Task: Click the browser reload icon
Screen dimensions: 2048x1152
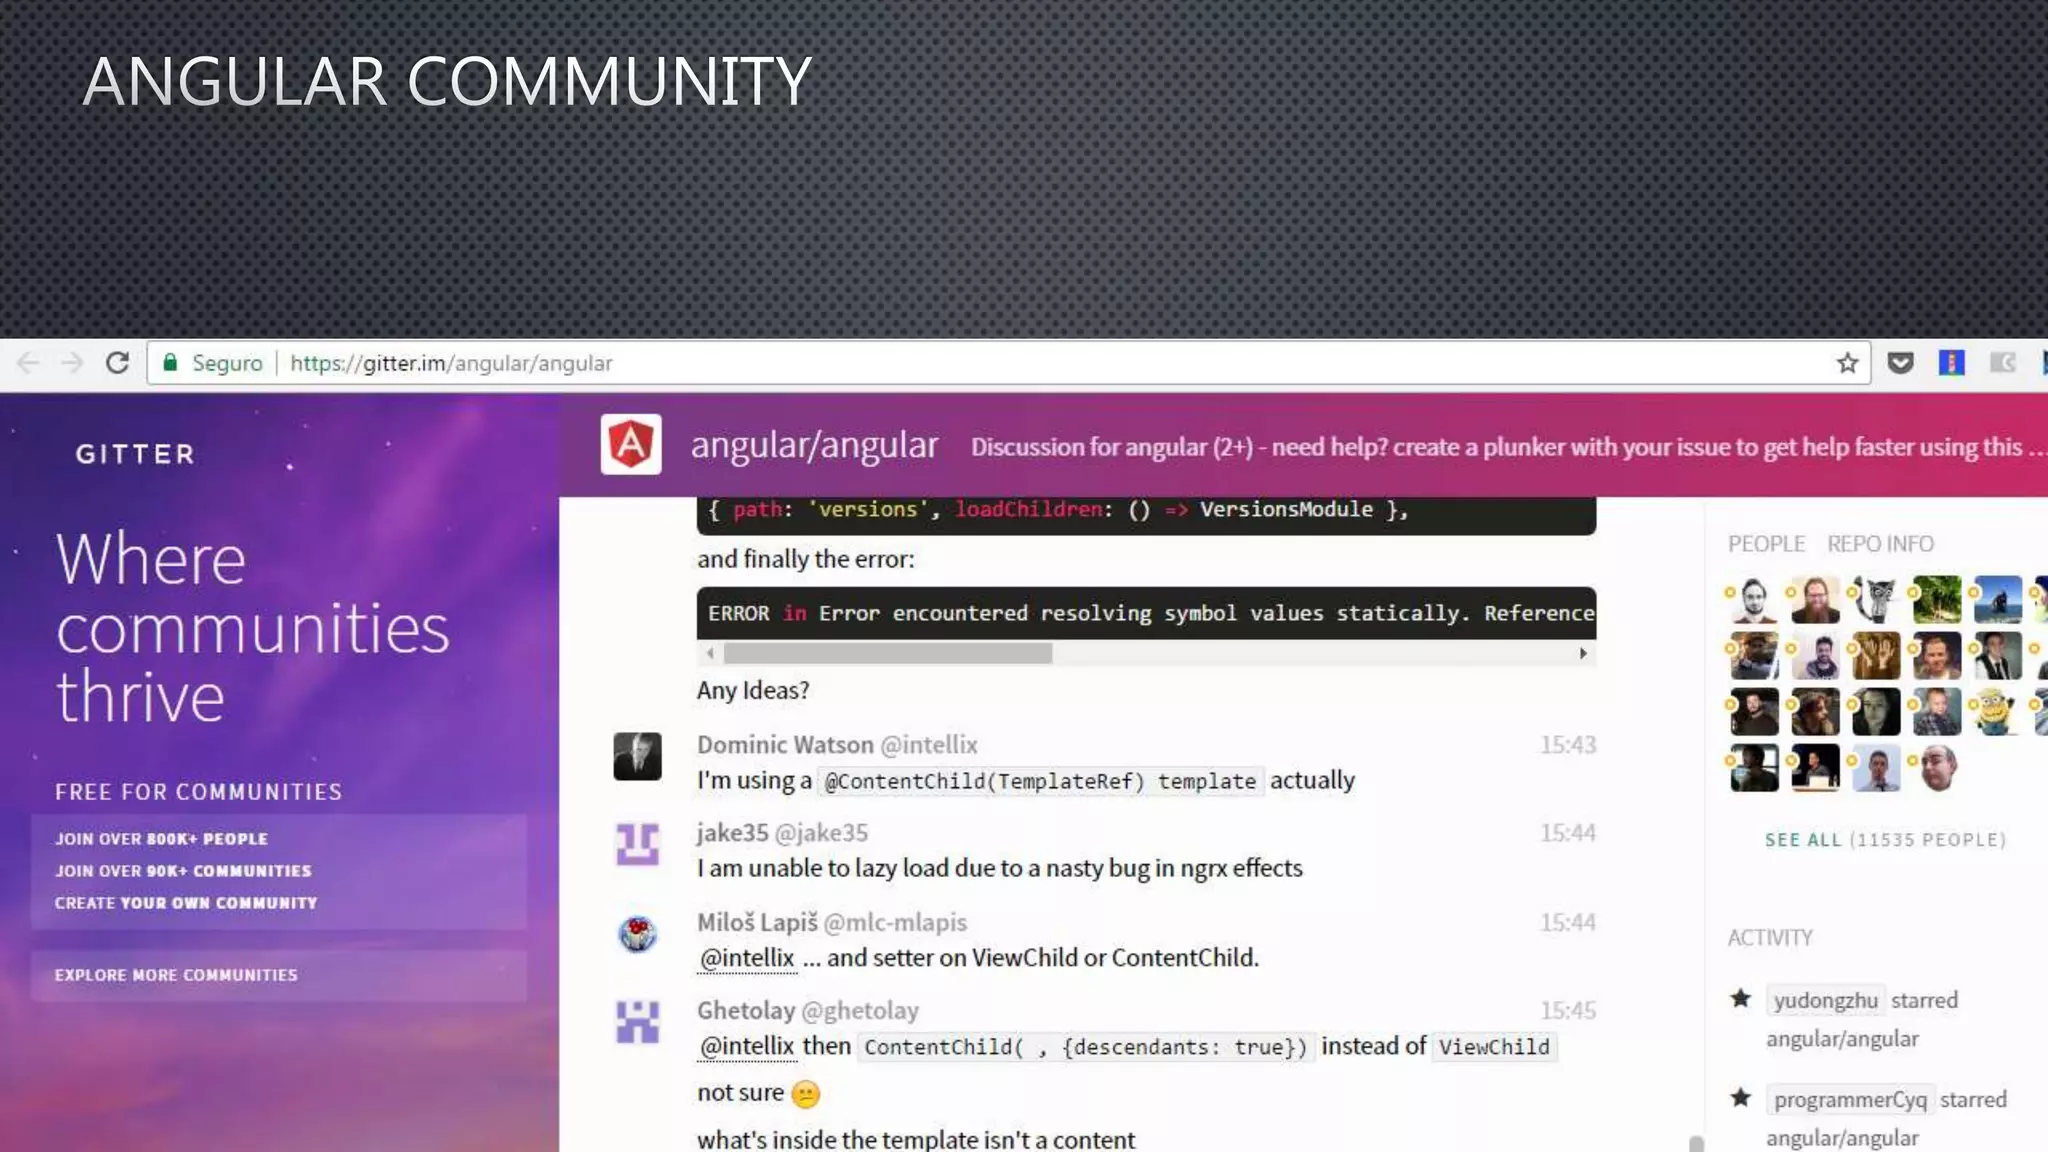Action: [x=117, y=363]
